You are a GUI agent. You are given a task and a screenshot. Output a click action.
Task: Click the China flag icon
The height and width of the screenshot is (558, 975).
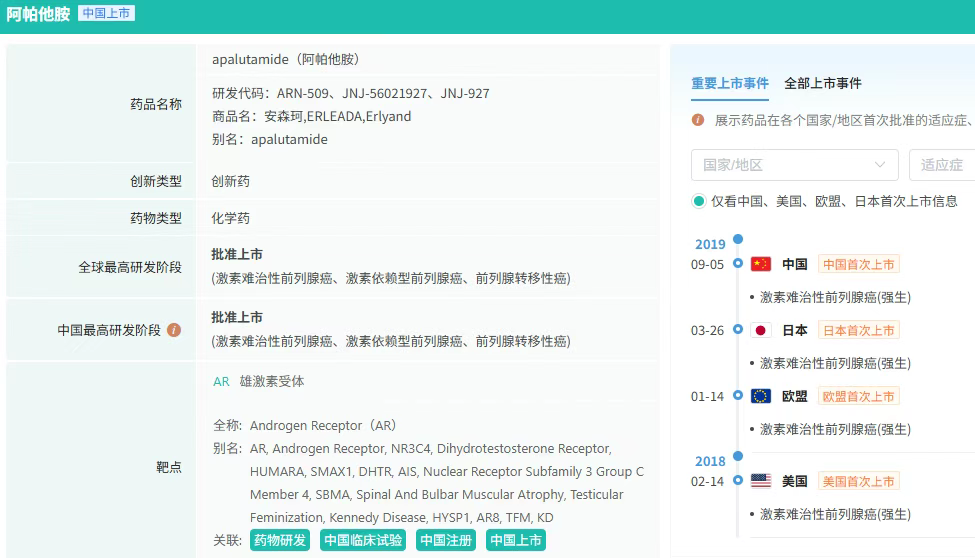pyautogui.click(x=761, y=264)
